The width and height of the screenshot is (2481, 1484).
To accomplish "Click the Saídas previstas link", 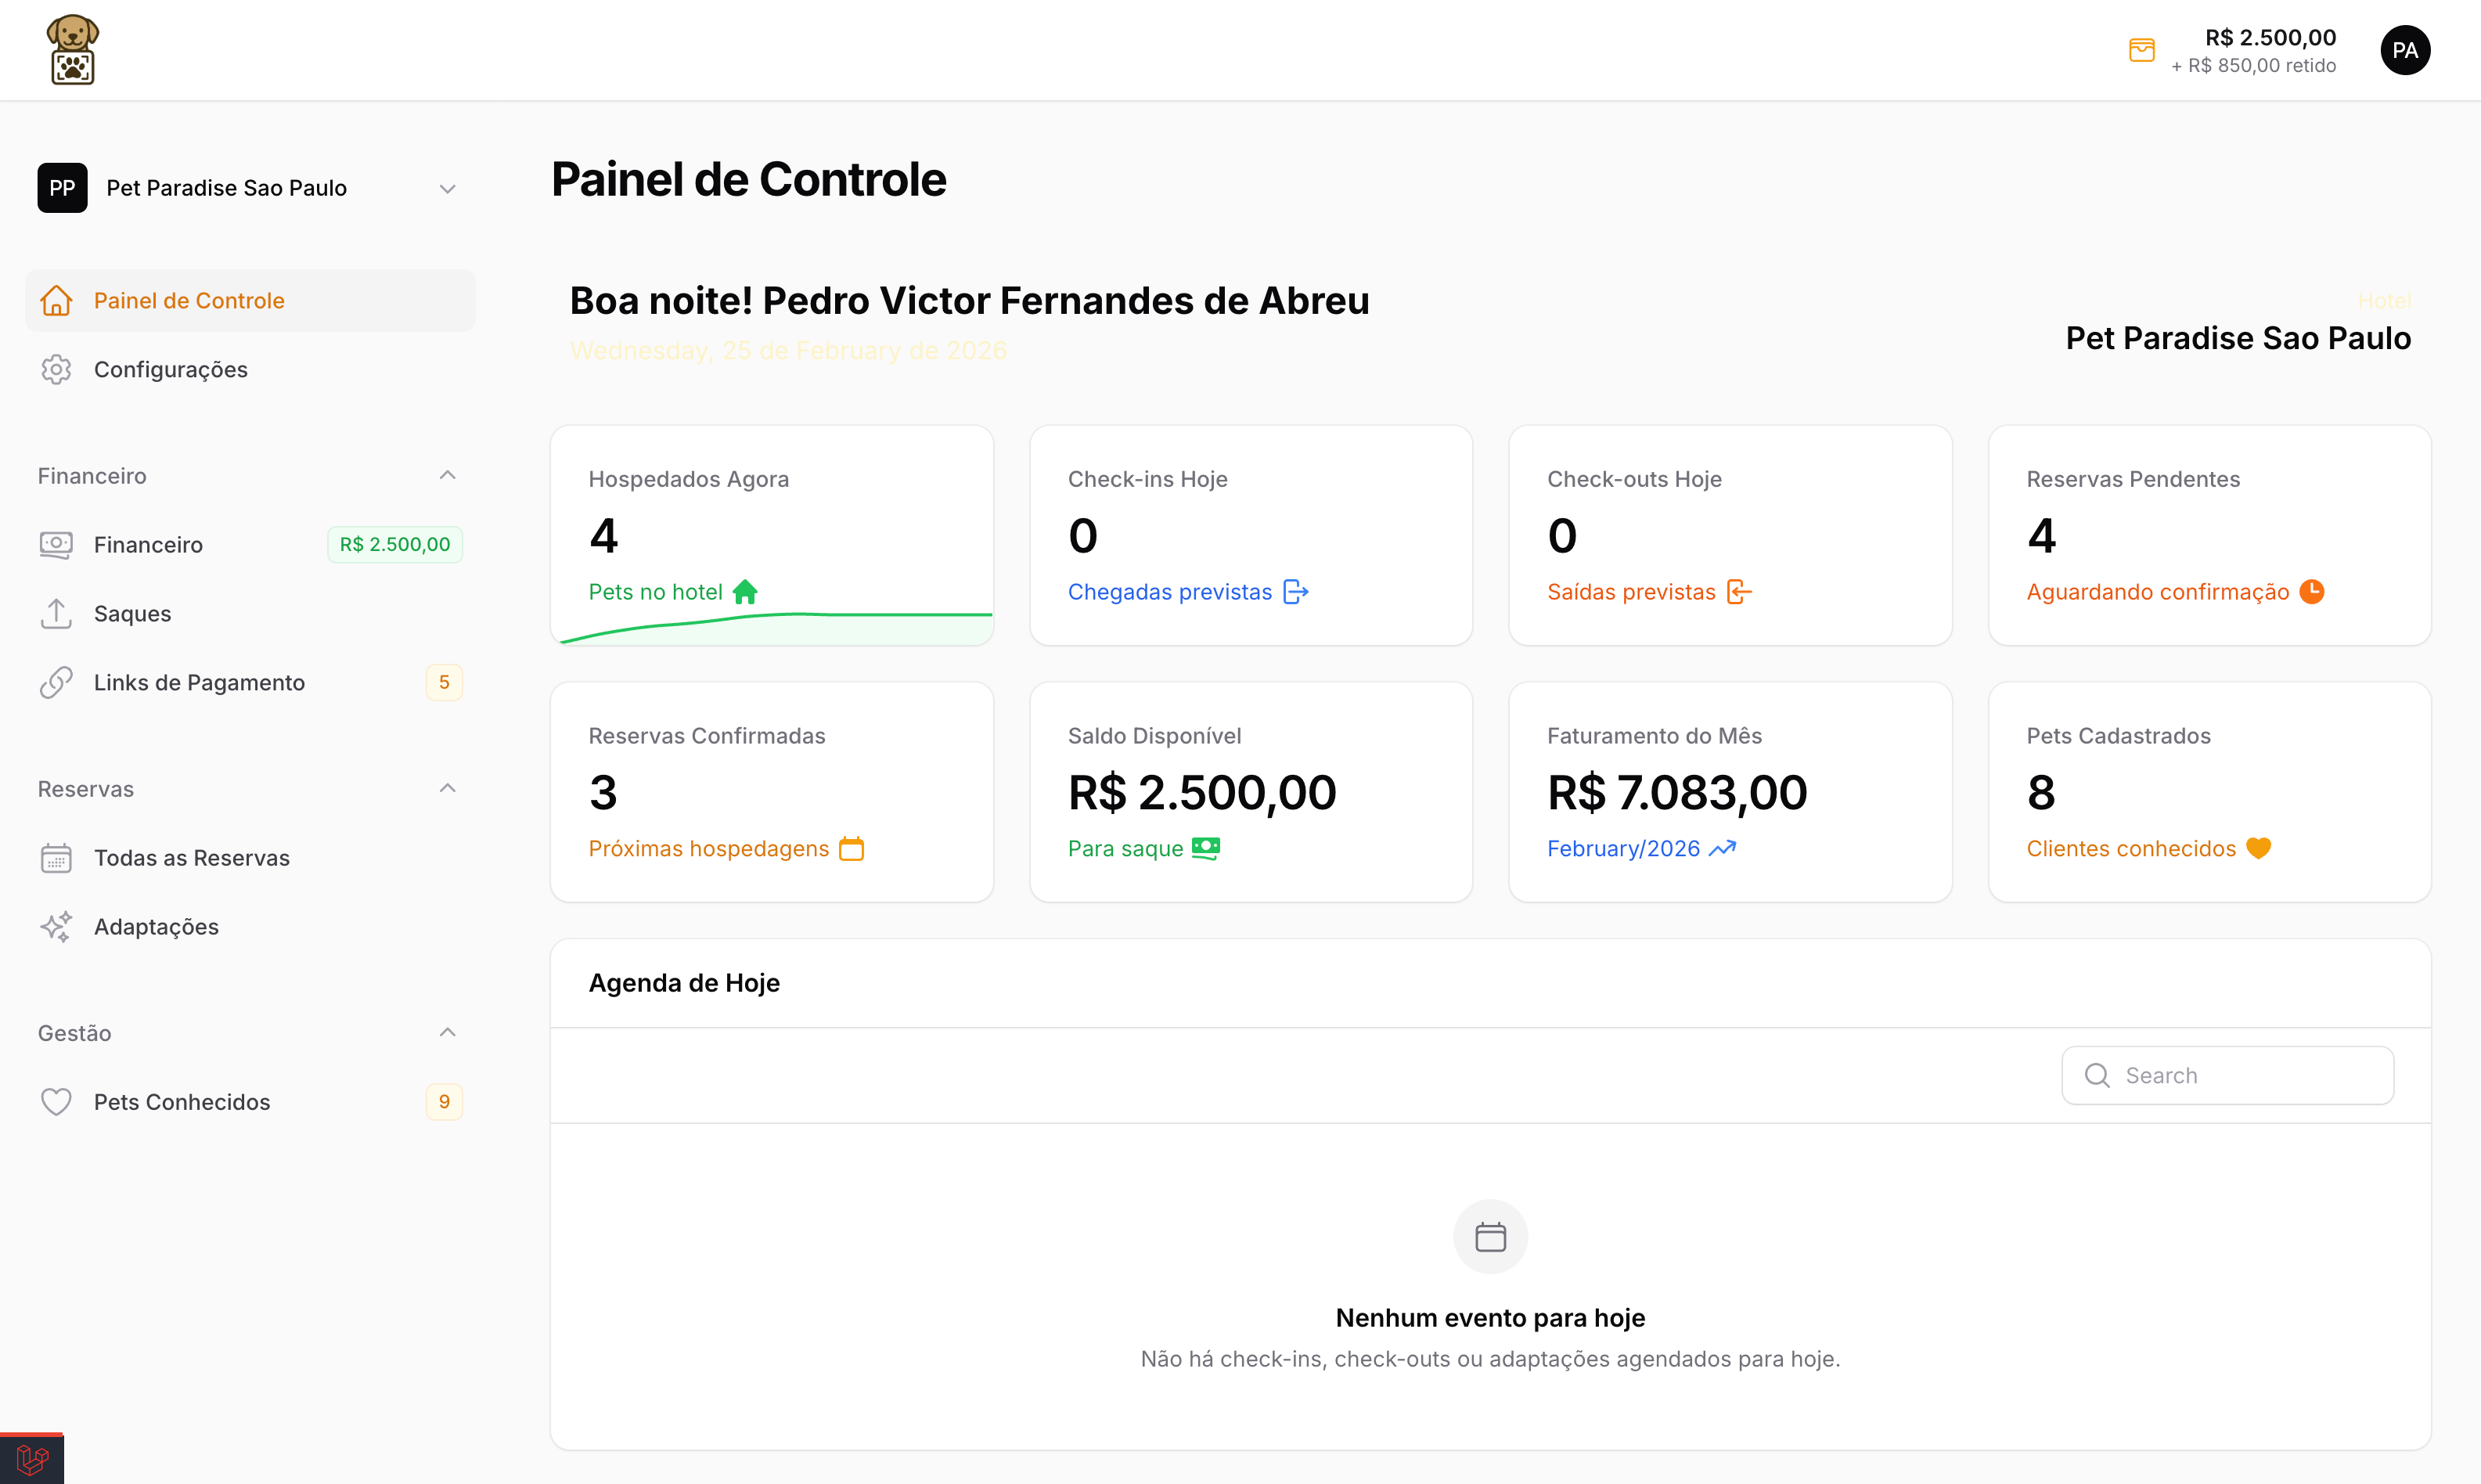I will pos(1630,592).
